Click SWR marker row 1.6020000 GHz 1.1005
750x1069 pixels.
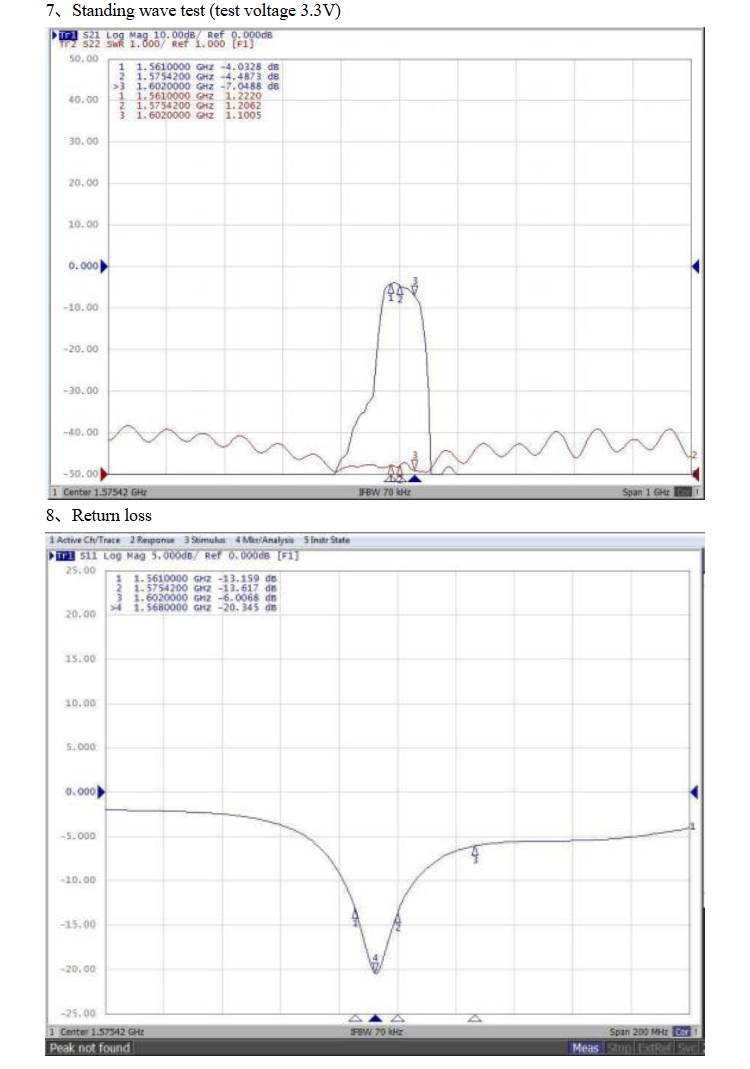click(x=190, y=115)
